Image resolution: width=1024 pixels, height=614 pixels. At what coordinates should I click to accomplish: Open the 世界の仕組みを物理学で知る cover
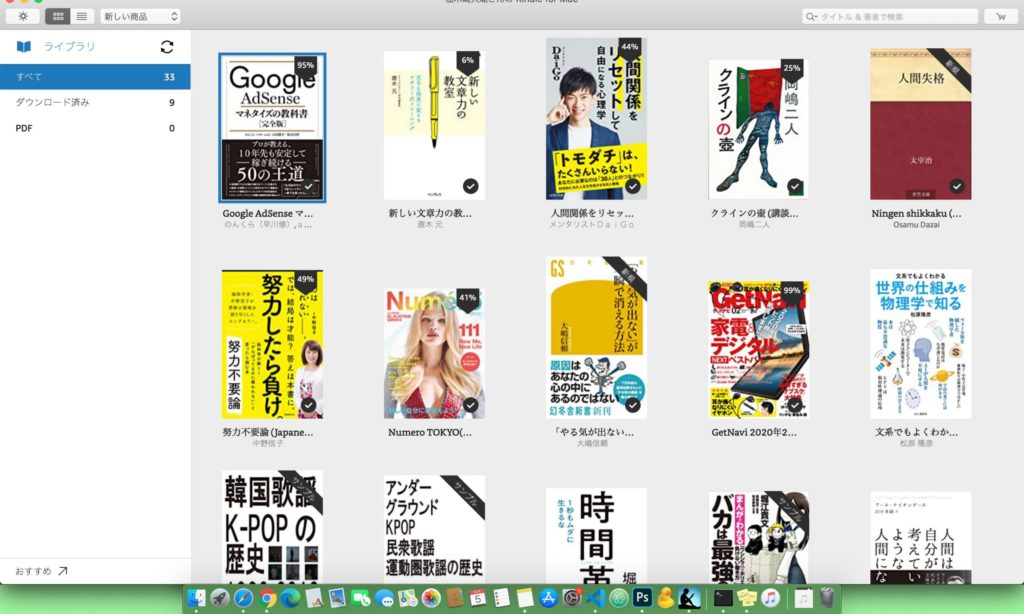921,344
